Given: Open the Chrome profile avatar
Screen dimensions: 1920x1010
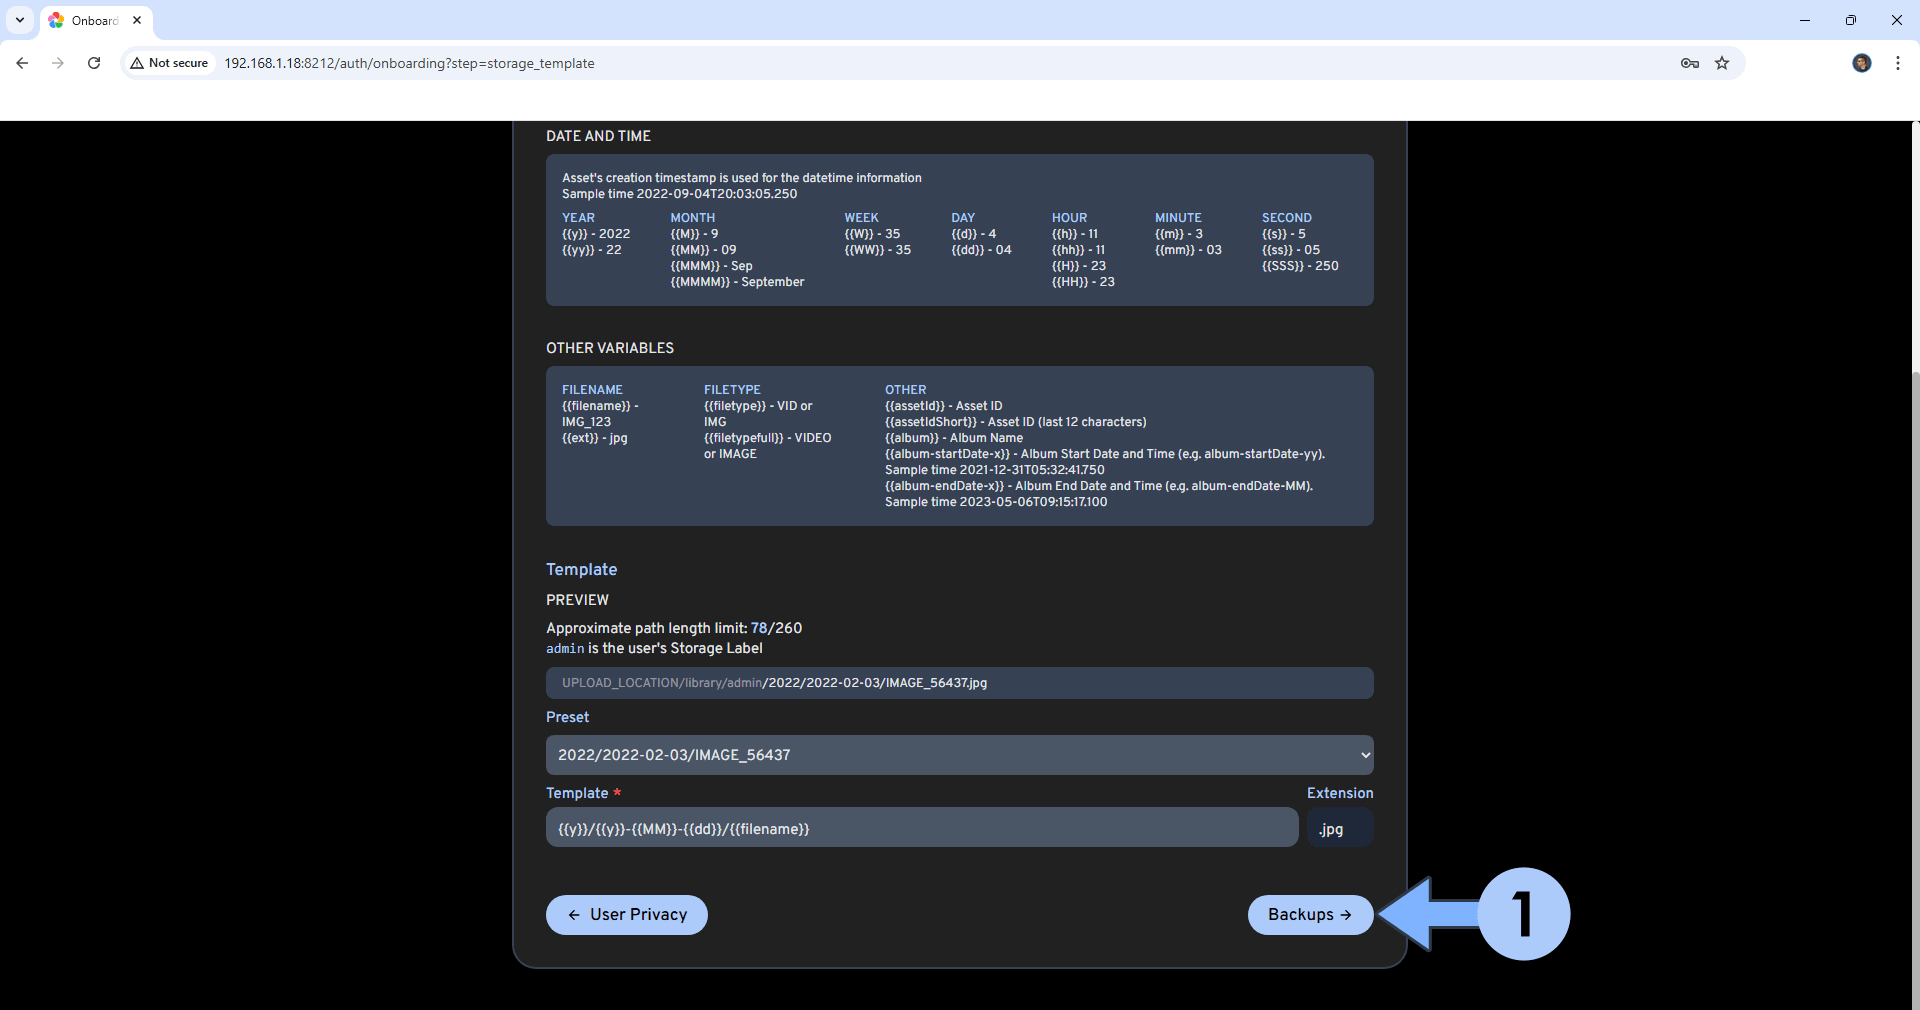Looking at the screenshot, I should [1861, 63].
